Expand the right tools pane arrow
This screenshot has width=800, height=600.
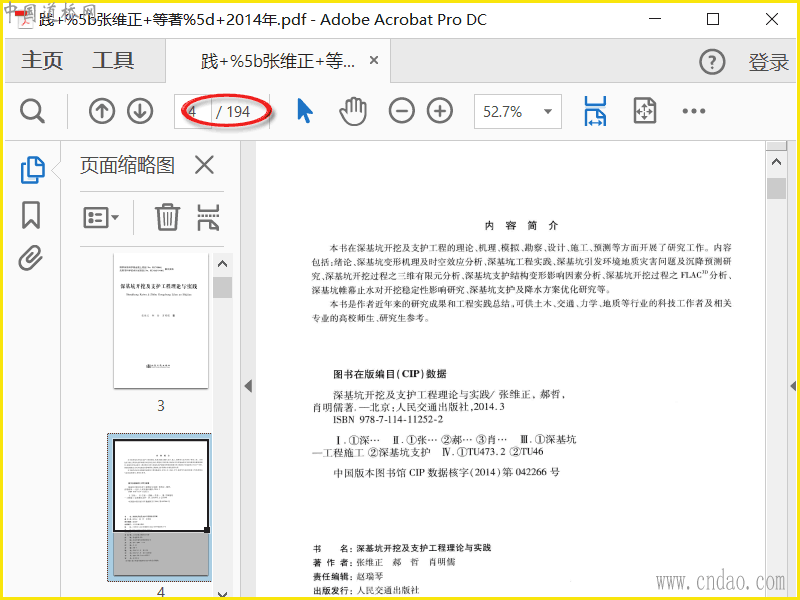click(793, 386)
